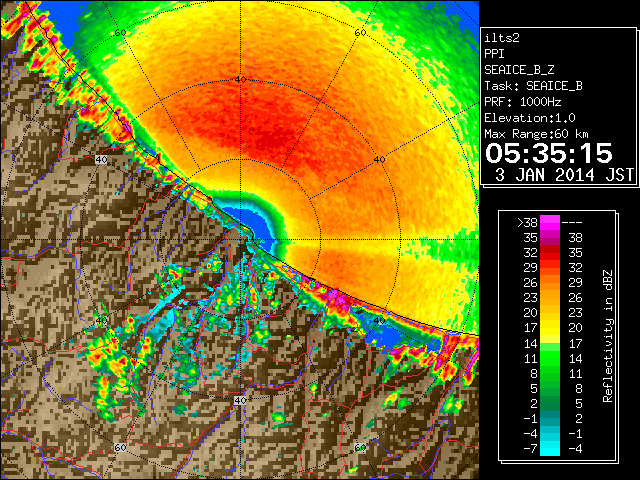The image size is (640, 480).
Task: Click the cyan swatch beside "-7"
Action: (x=550, y=448)
